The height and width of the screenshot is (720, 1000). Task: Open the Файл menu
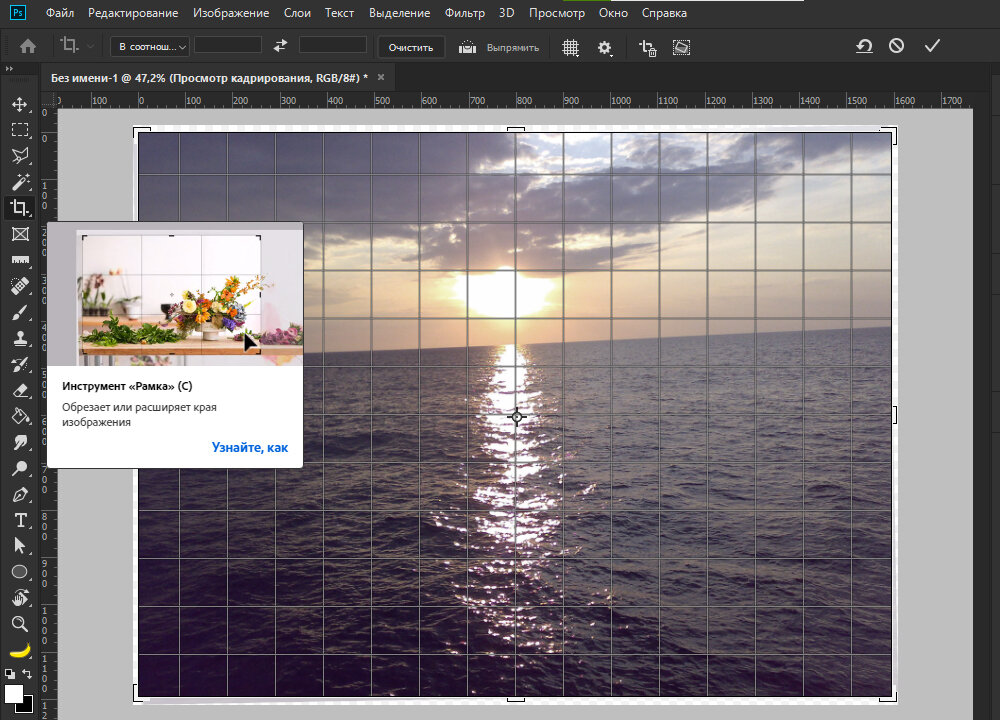pyautogui.click(x=60, y=13)
